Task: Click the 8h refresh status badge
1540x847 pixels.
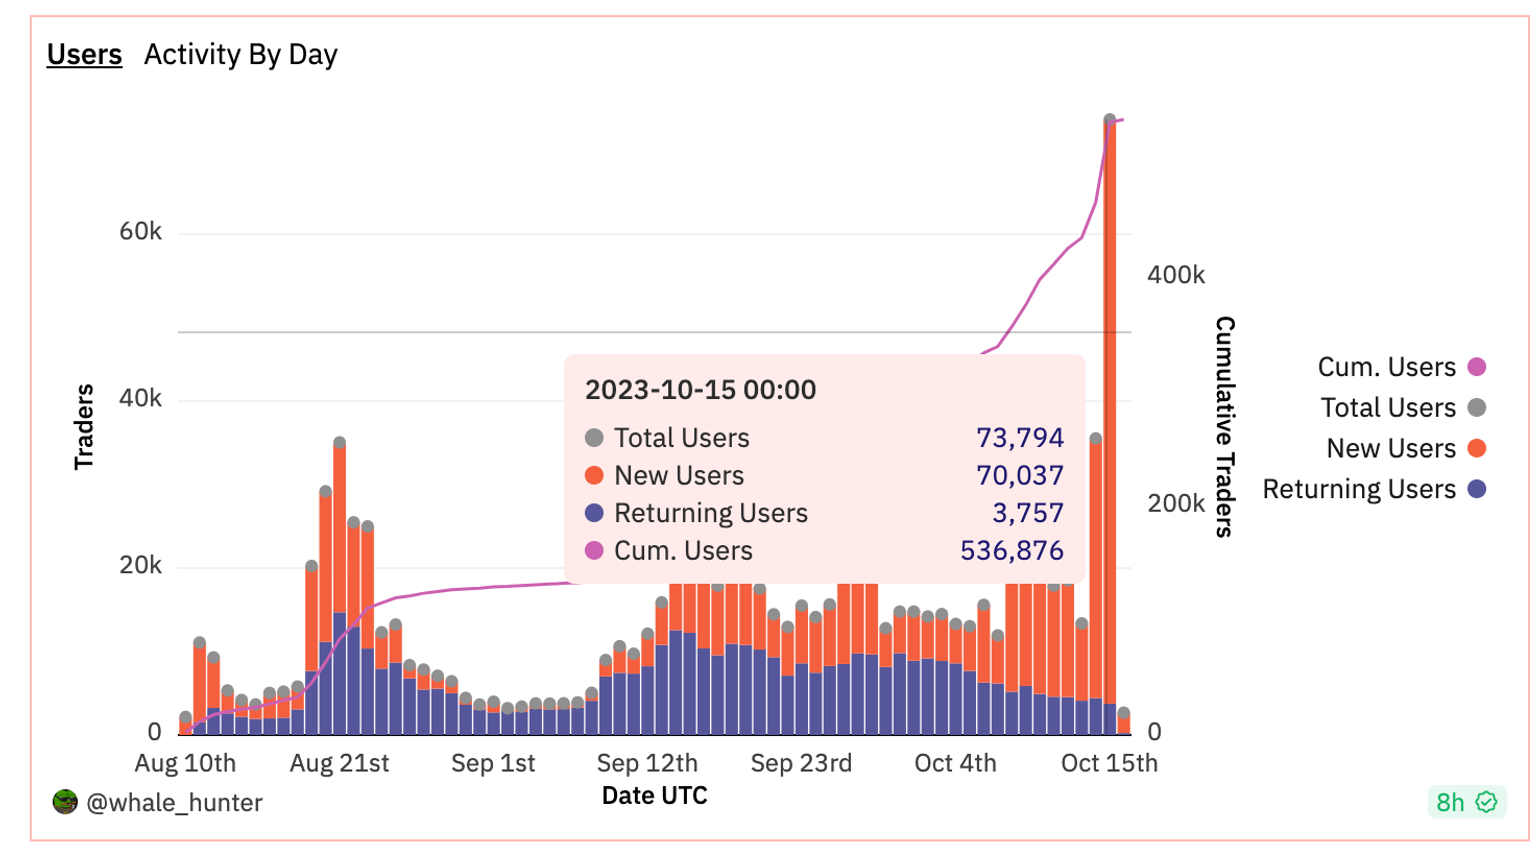Action: point(1451,802)
